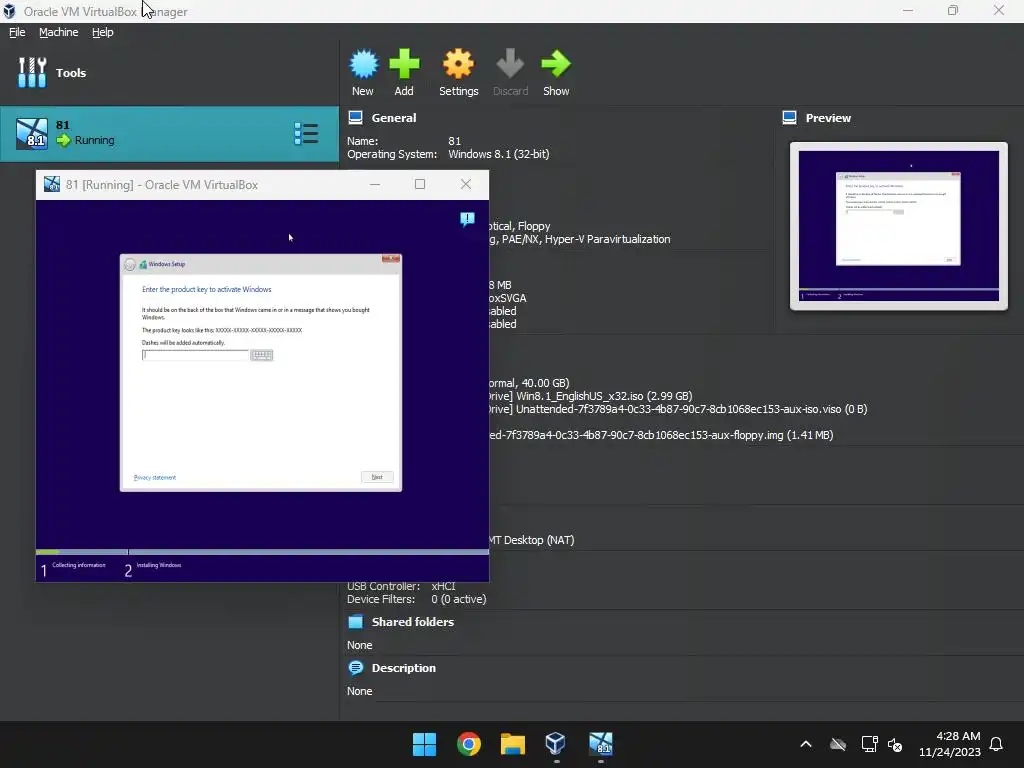Launch Google Chrome from taskbar
This screenshot has height=768, width=1024.
point(468,744)
